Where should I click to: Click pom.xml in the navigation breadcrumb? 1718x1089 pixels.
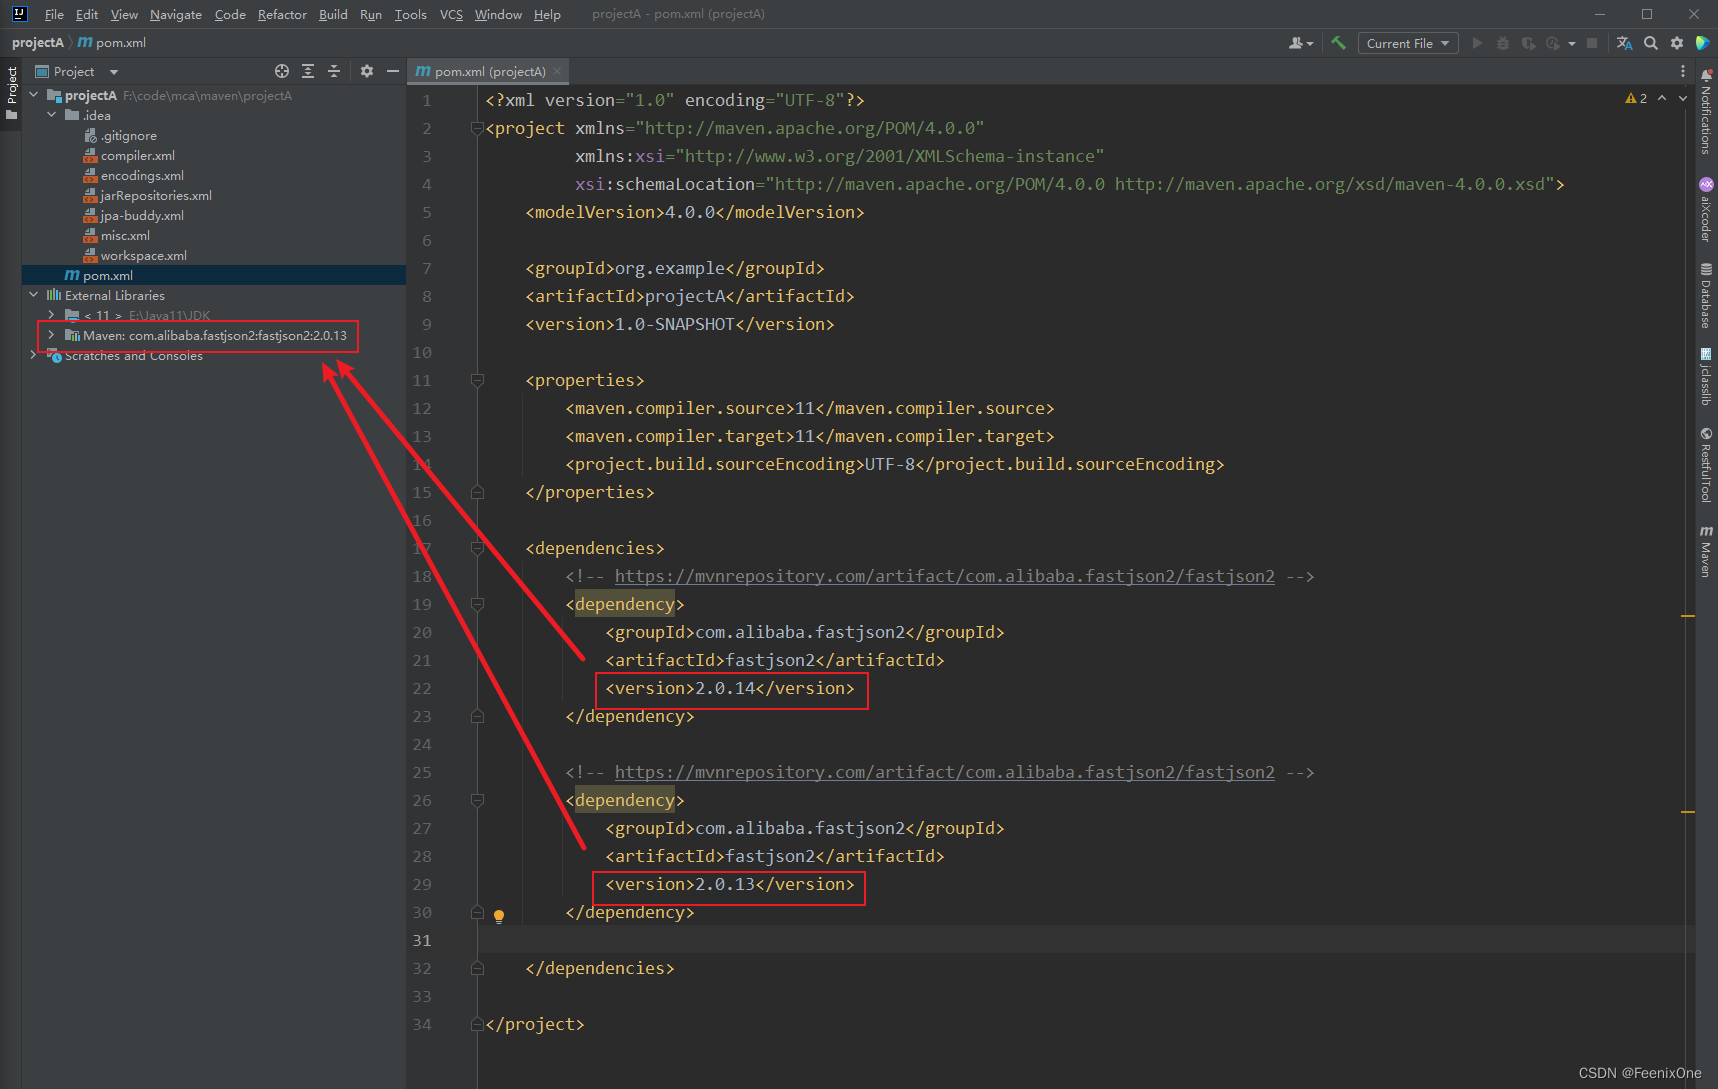click(112, 43)
